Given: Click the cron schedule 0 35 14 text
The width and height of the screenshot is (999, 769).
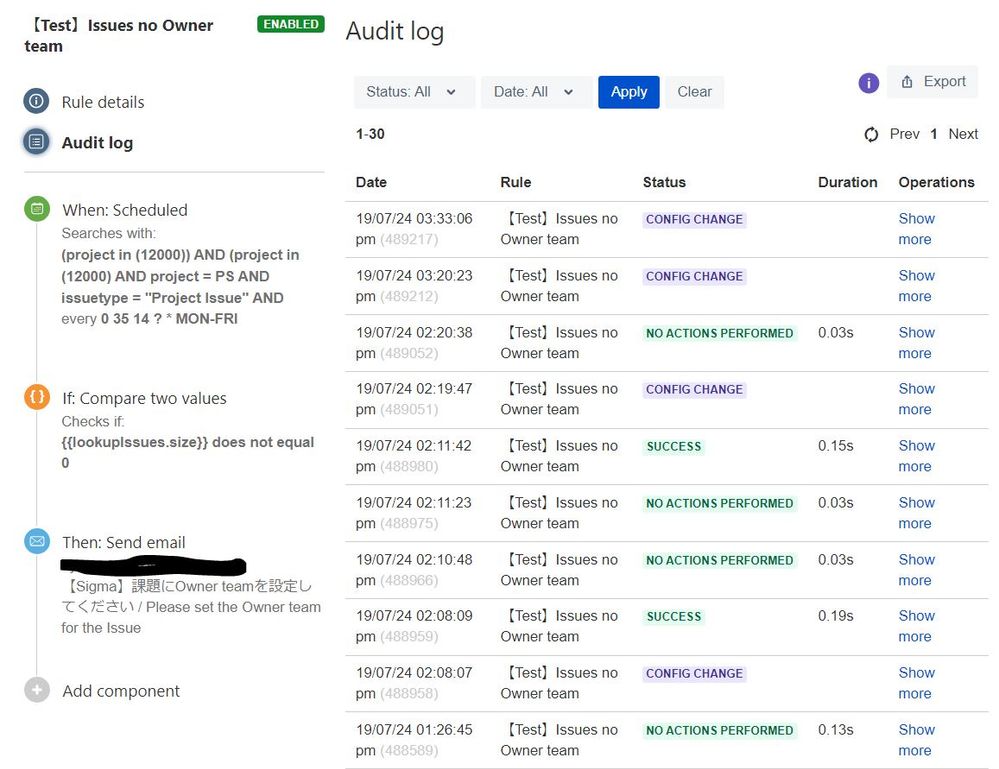Looking at the screenshot, I should 169,319.
